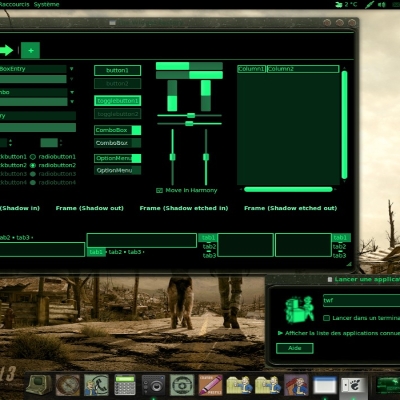The width and height of the screenshot is (400, 400).
Task: Click the pen icon in the top panel
Action: [370, 5]
